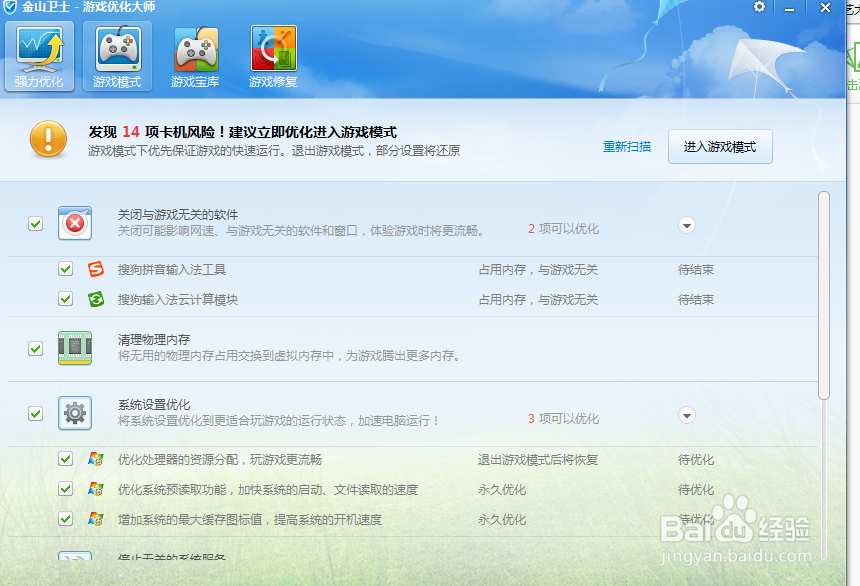This screenshot has height=586, width=860.
Task: Click 待结束 status of 搜狗输入法云计算模块
Action: click(x=696, y=300)
